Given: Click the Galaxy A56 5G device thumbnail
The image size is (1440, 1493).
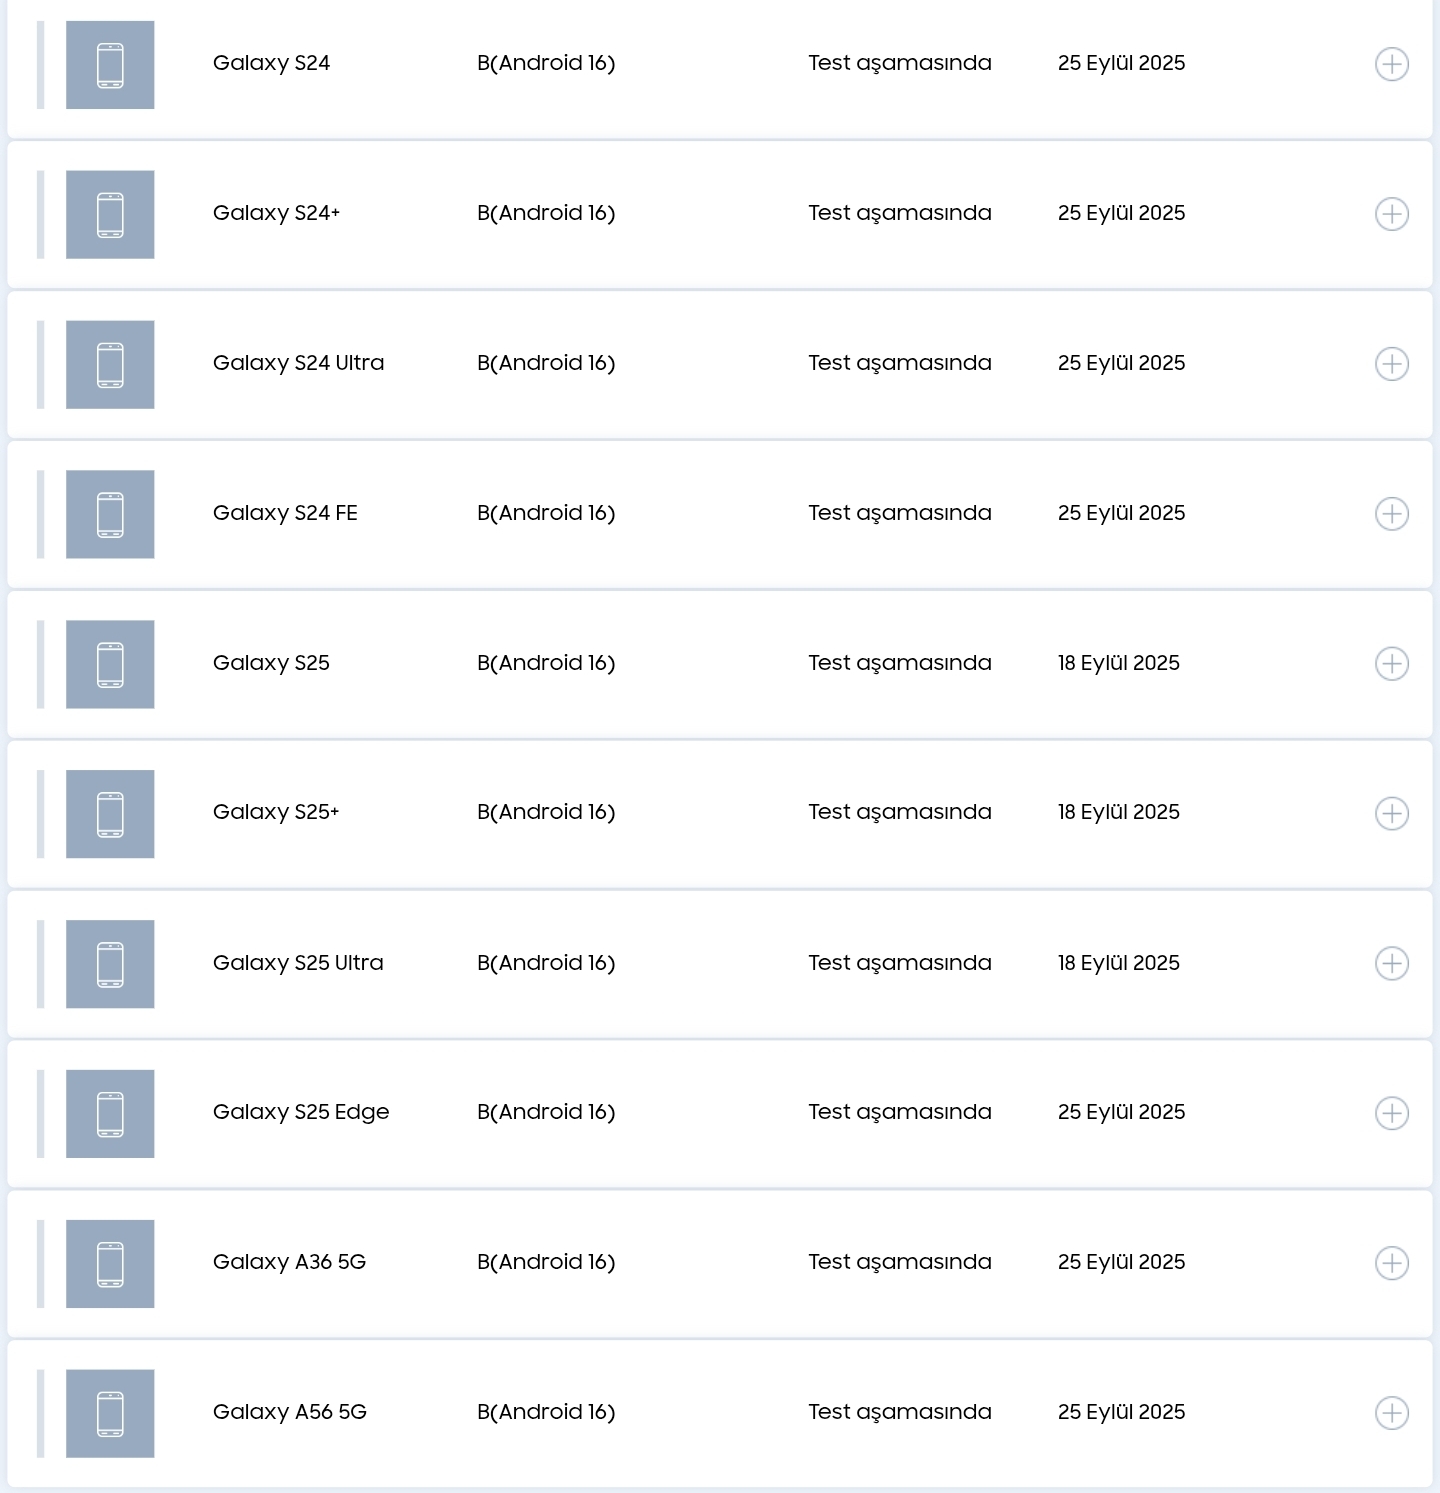Looking at the screenshot, I should coord(110,1414).
